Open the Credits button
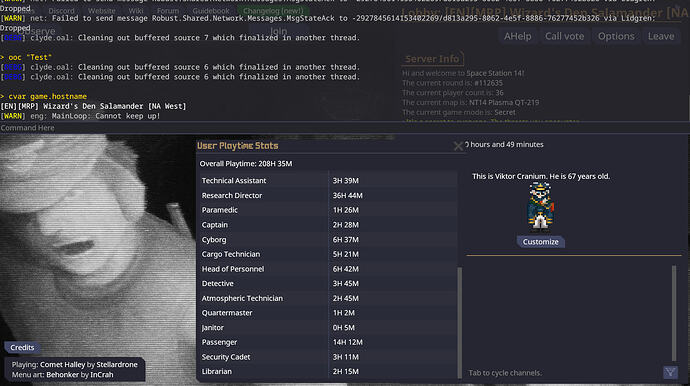690x386 pixels. [22, 347]
